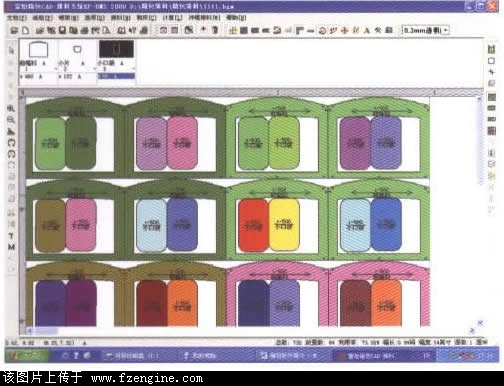The width and height of the screenshot is (504, 386).
Task: Click the red cross icon in toolbar
Action: 345,30
